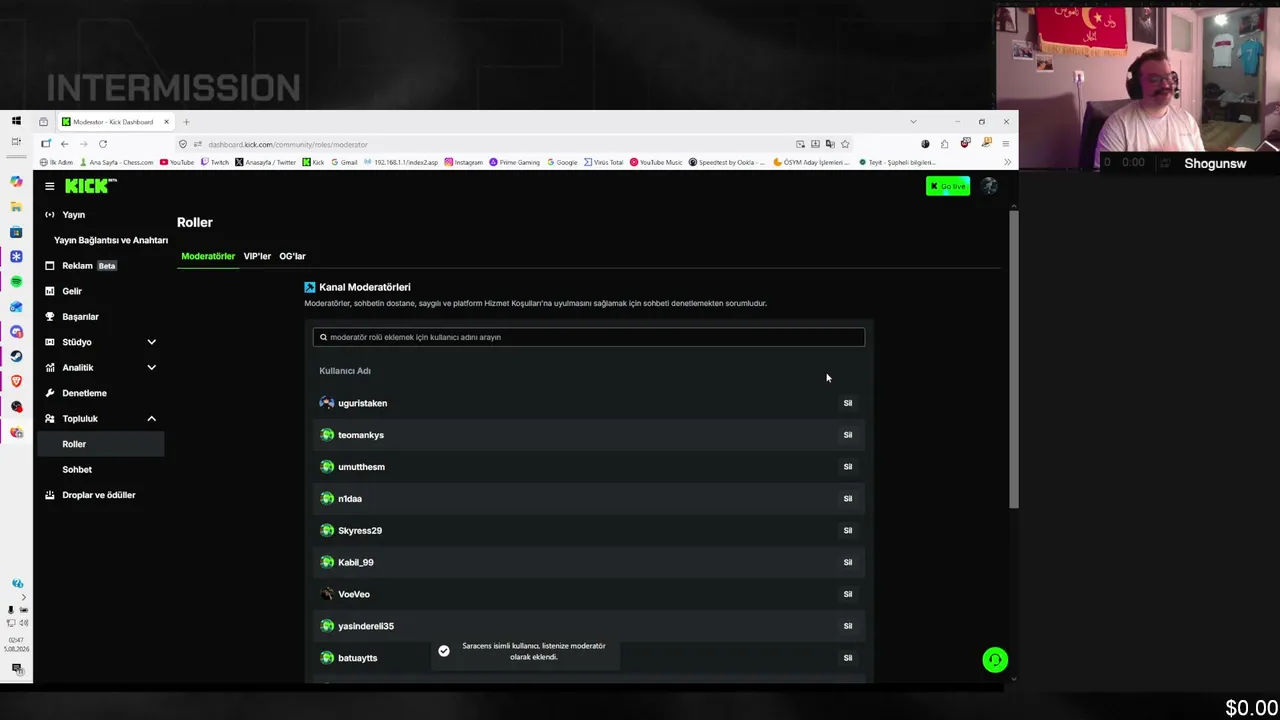Screen dimensions: 1280x720
Task: Open the Gmail bookmark
Action: 344,162
